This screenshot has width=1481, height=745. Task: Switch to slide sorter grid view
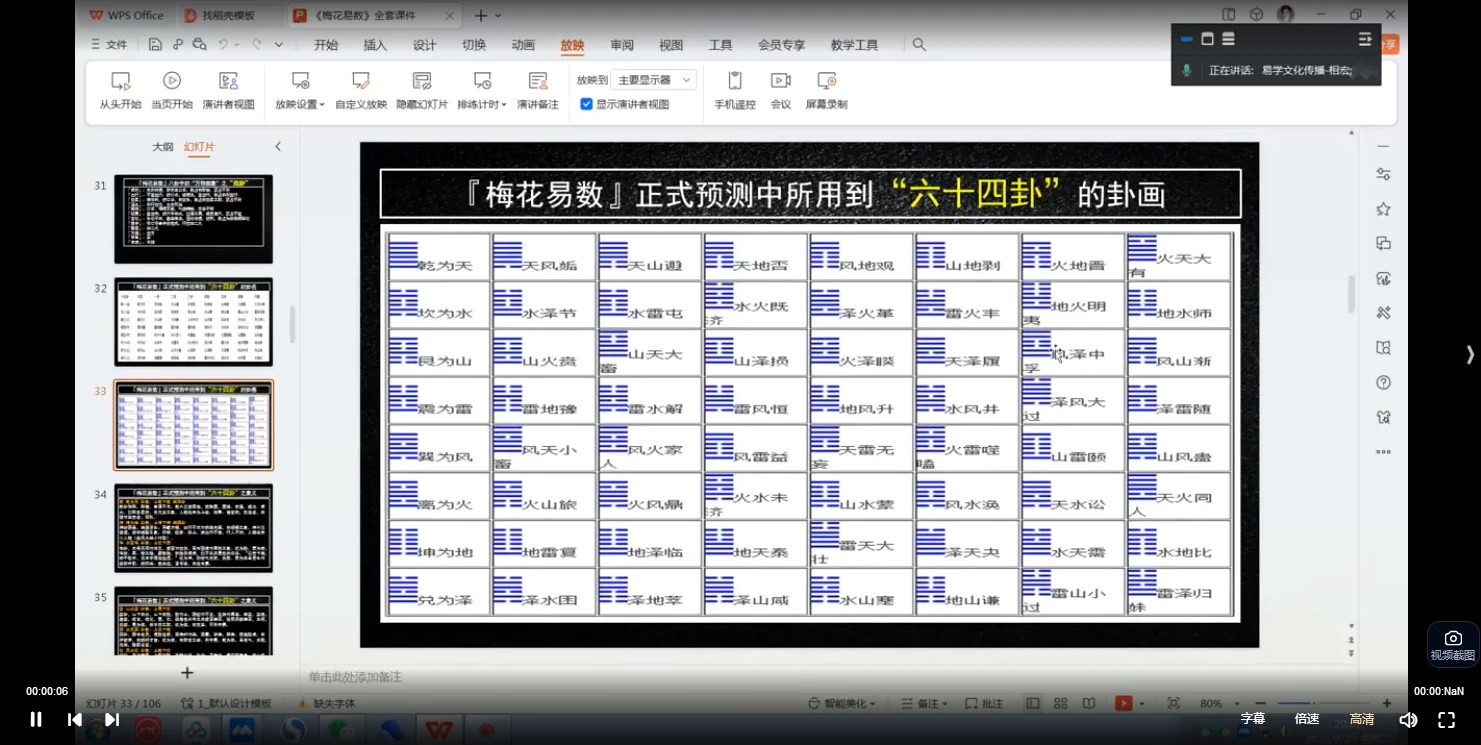(1061, 703)
